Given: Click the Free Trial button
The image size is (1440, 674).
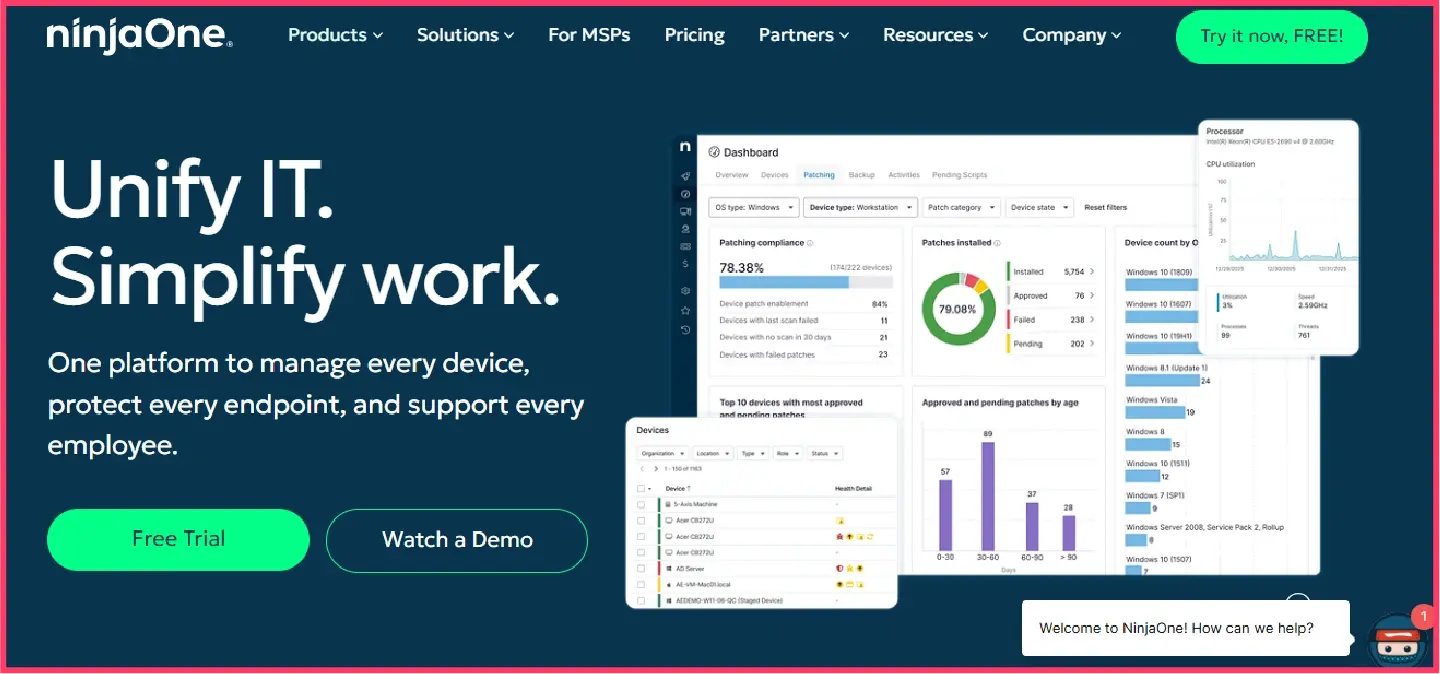Looking at the screenshot, I should coord(178,540).
